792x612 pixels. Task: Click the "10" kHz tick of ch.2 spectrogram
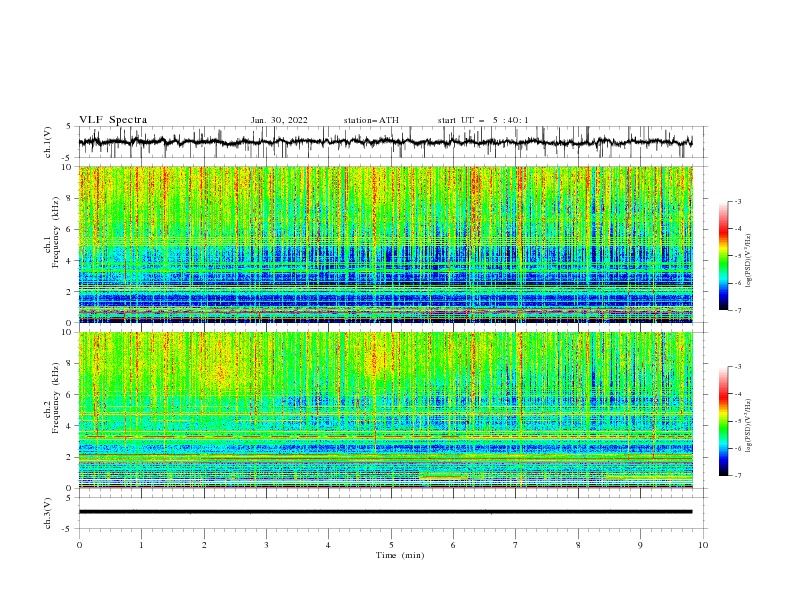pyautogui.click(x=68, y=332)
